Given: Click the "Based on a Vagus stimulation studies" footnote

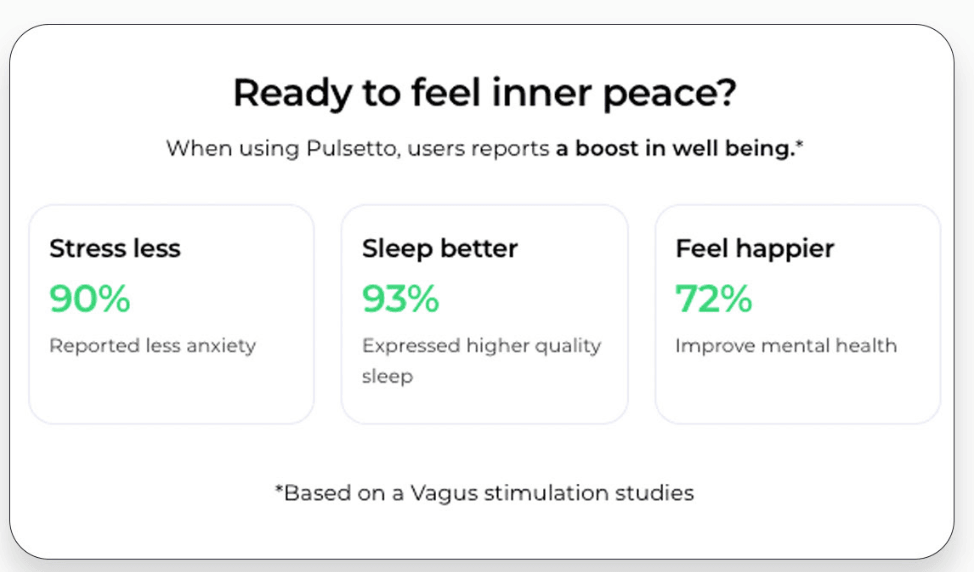Looking at the screenshot, I should 485,493.
